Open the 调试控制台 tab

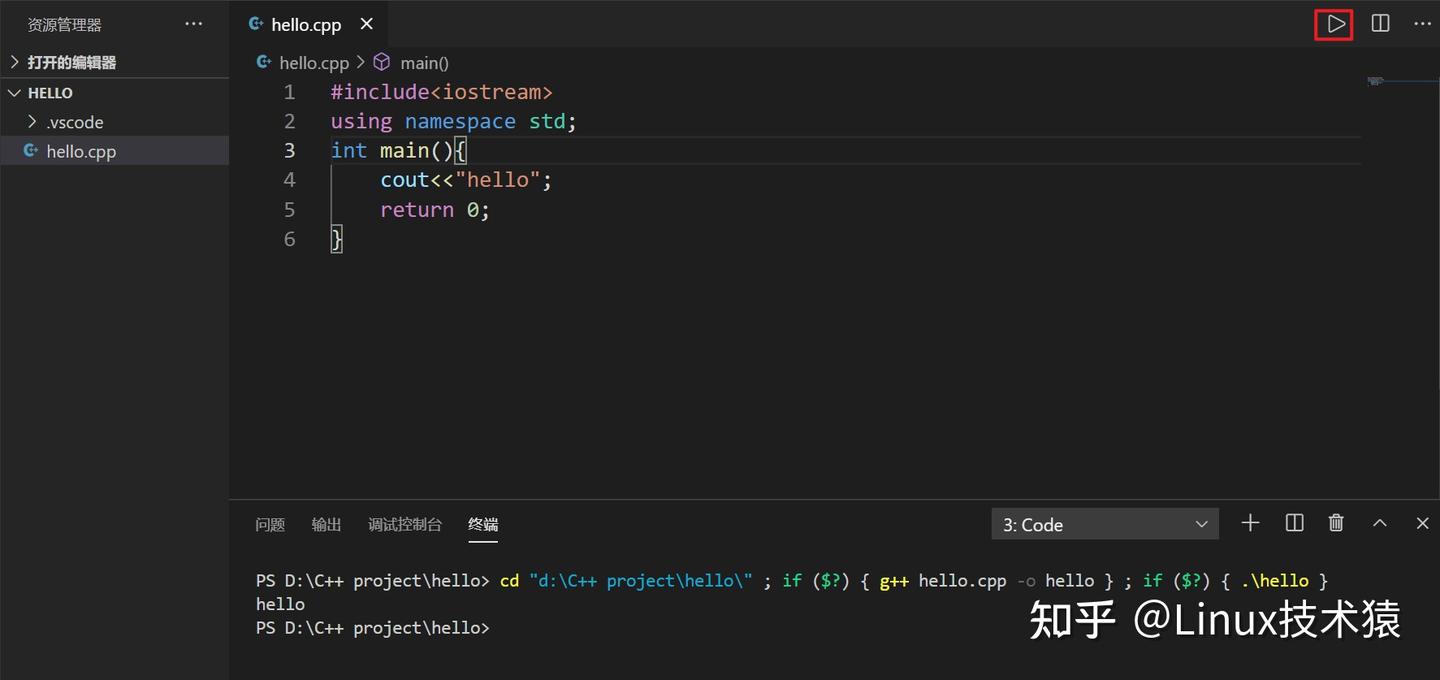[404, 524]
